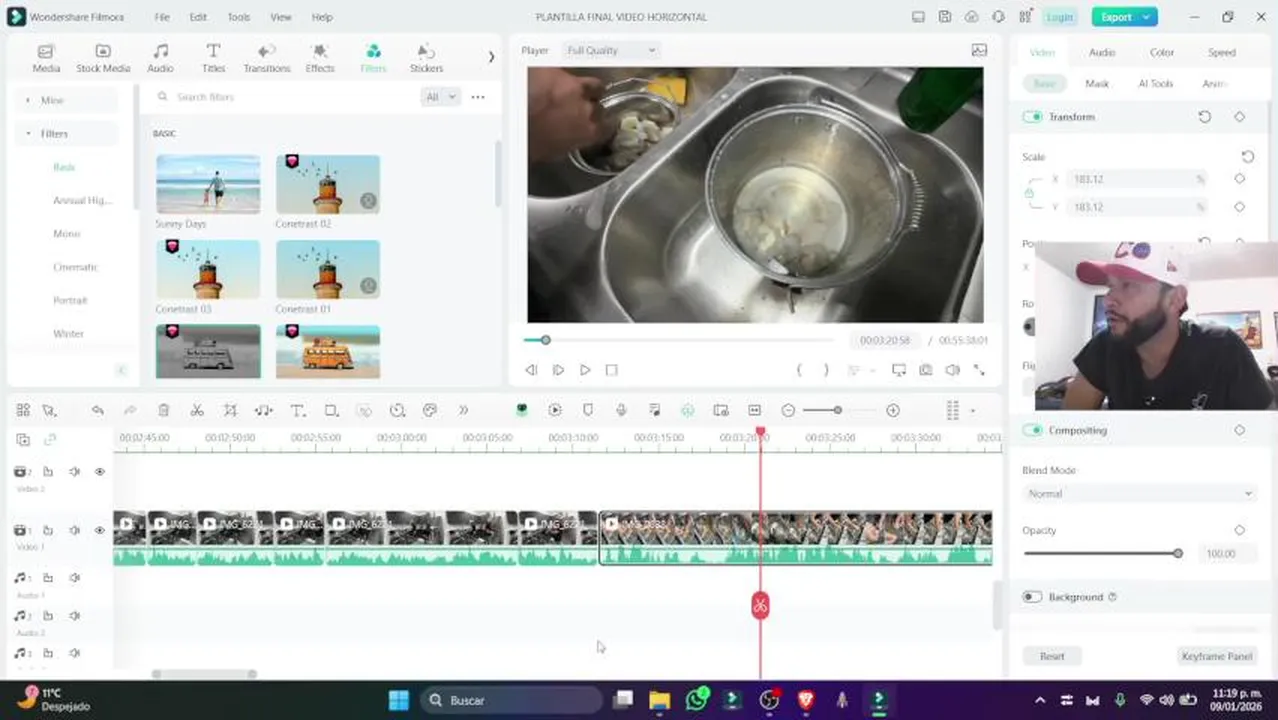The width and height of the screenshot is (1278, 720).
Task: Select the Split scissors tool in timeline toolbar
Action: 197,410
